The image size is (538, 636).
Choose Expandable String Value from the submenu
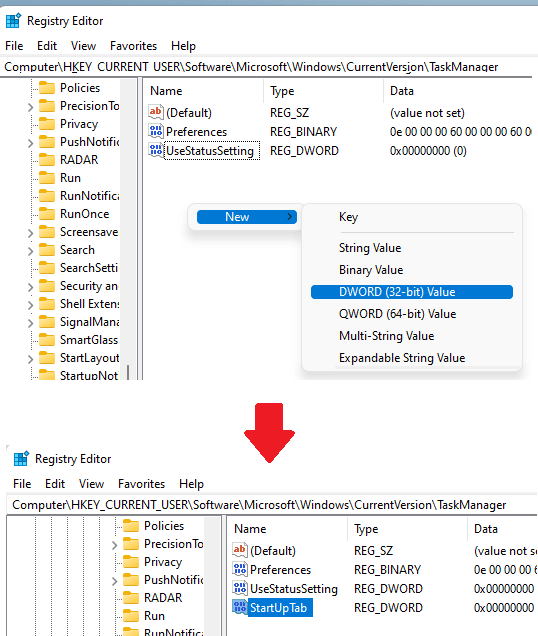[402, 358]
